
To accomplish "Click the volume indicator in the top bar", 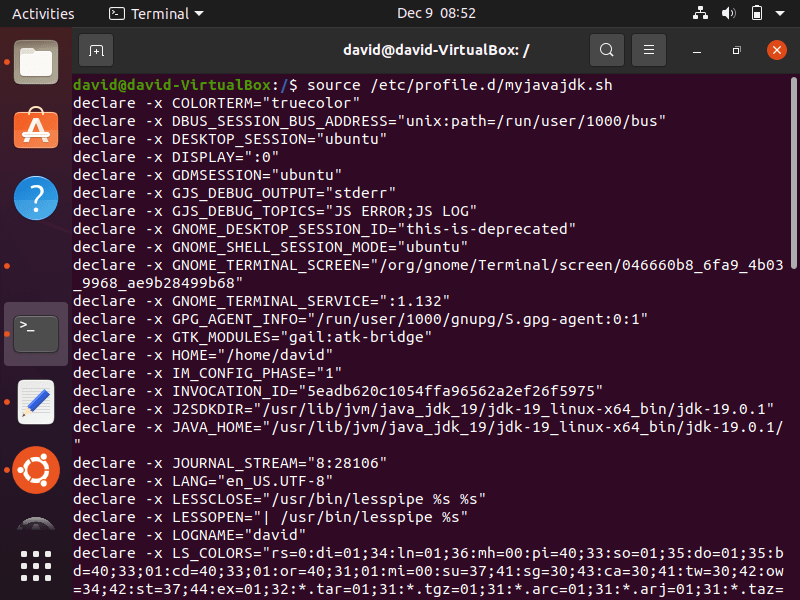I will (727, 13).
